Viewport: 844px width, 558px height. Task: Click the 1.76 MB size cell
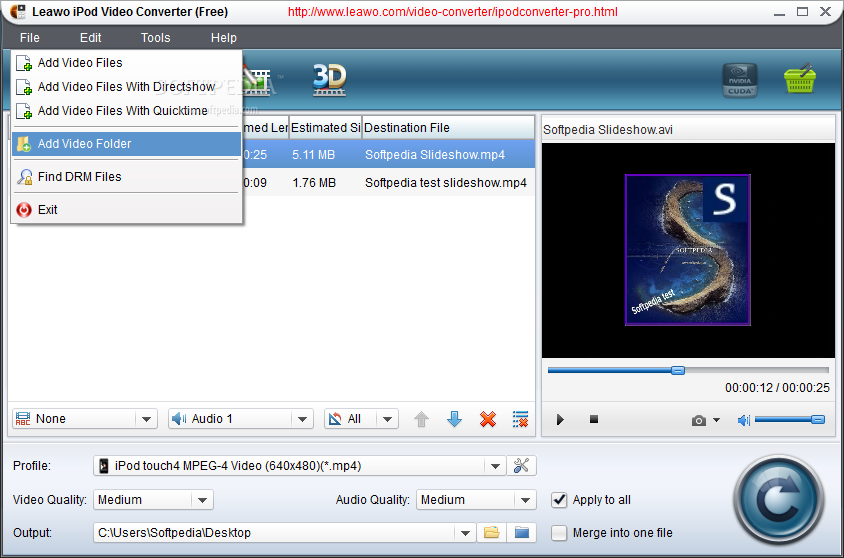click(314, 183)
